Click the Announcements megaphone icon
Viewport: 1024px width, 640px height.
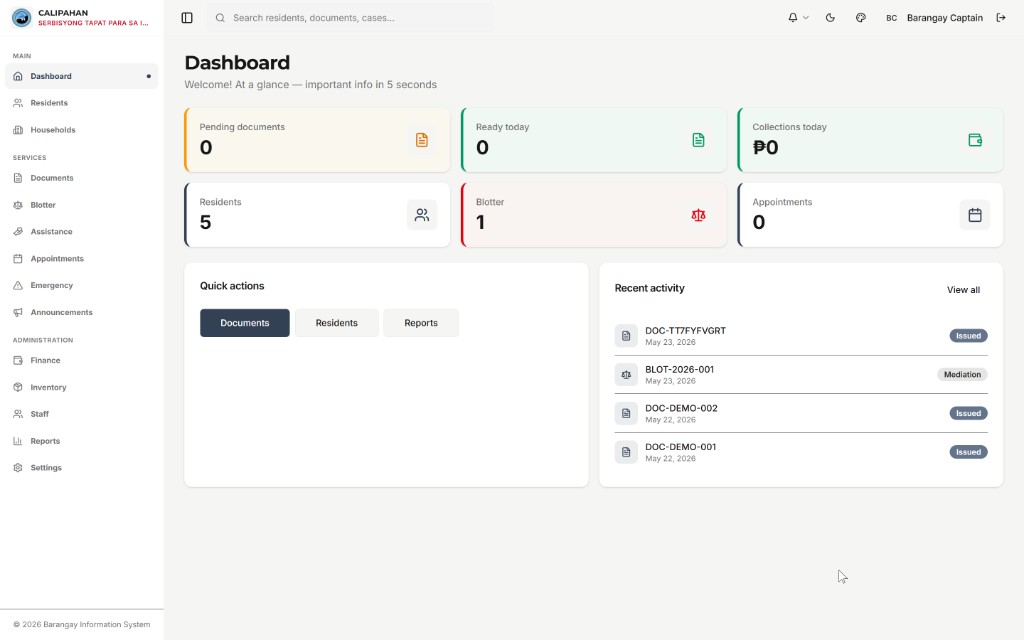pyautogui.click(x=18, y=312)
